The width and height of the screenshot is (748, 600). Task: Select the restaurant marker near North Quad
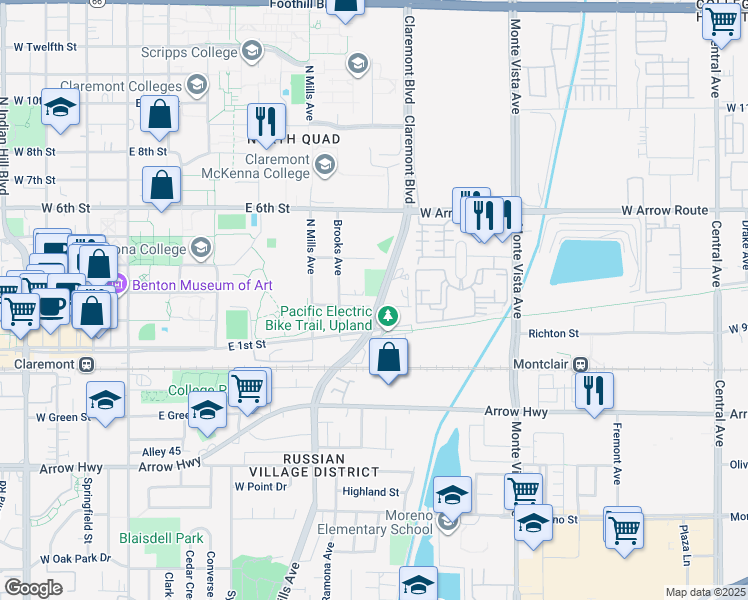pyautogui.click(x=266, y=125)
